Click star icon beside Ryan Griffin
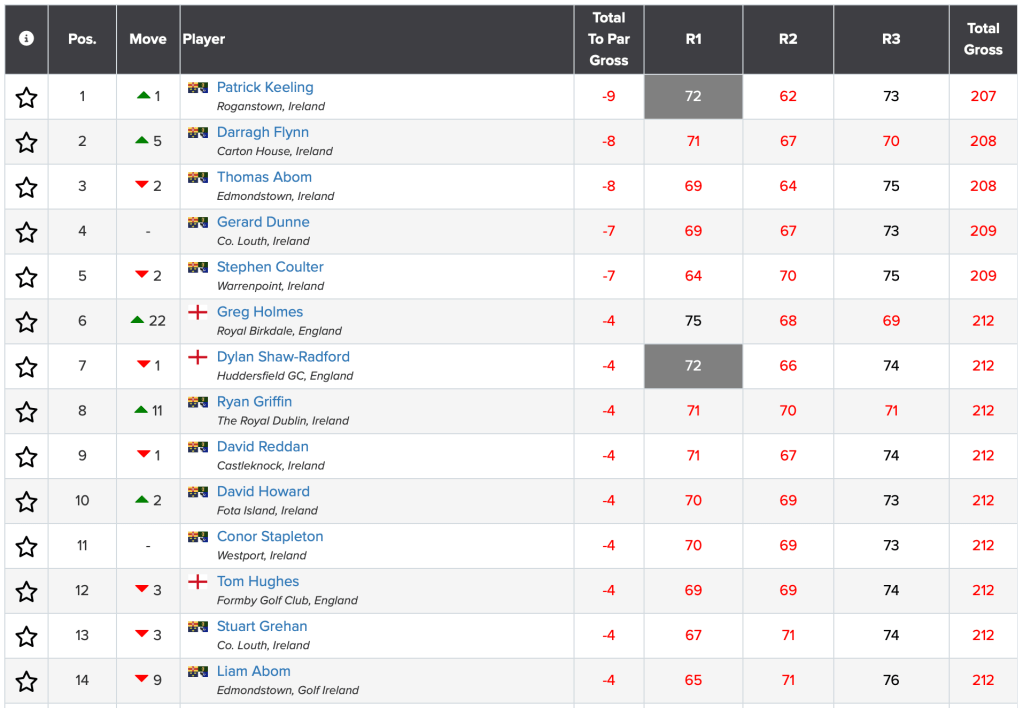Viewport: 1023px width, 708px height. (26, 412)
